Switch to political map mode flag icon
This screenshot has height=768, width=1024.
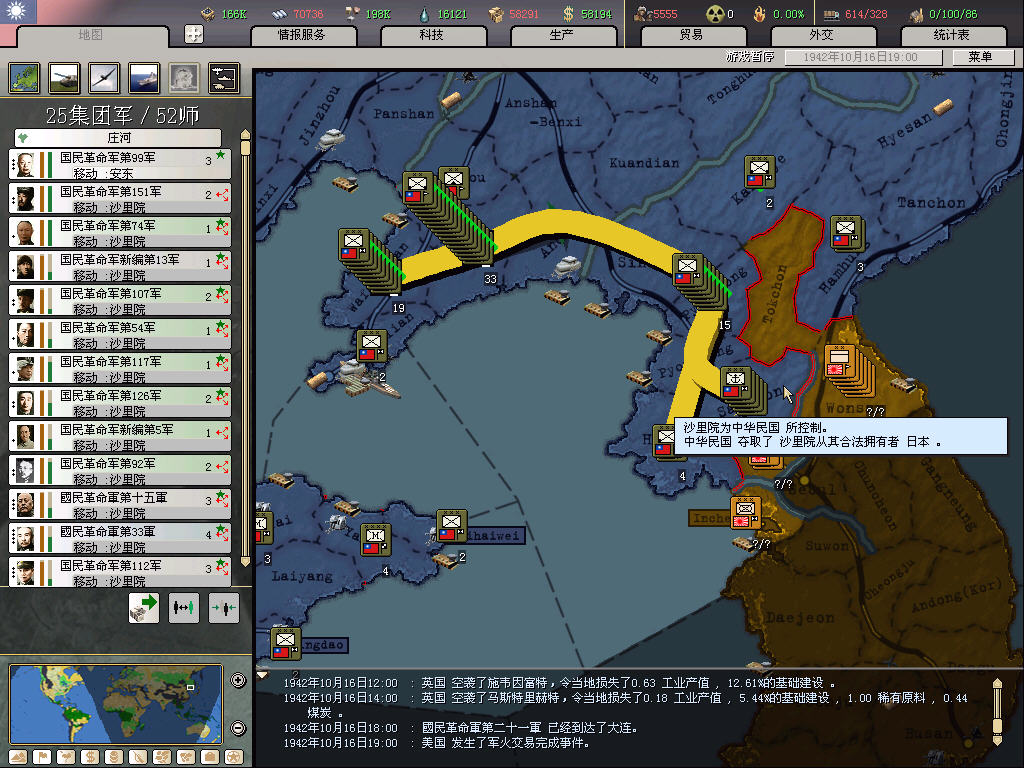42,758
